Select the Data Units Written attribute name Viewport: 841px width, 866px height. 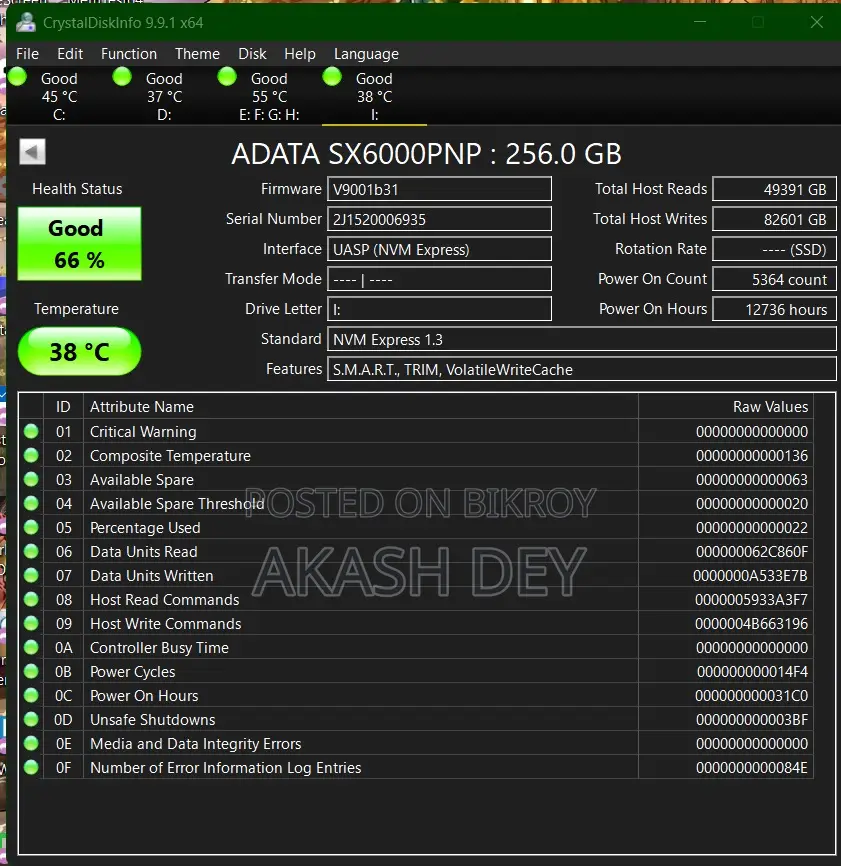(151, 575)
